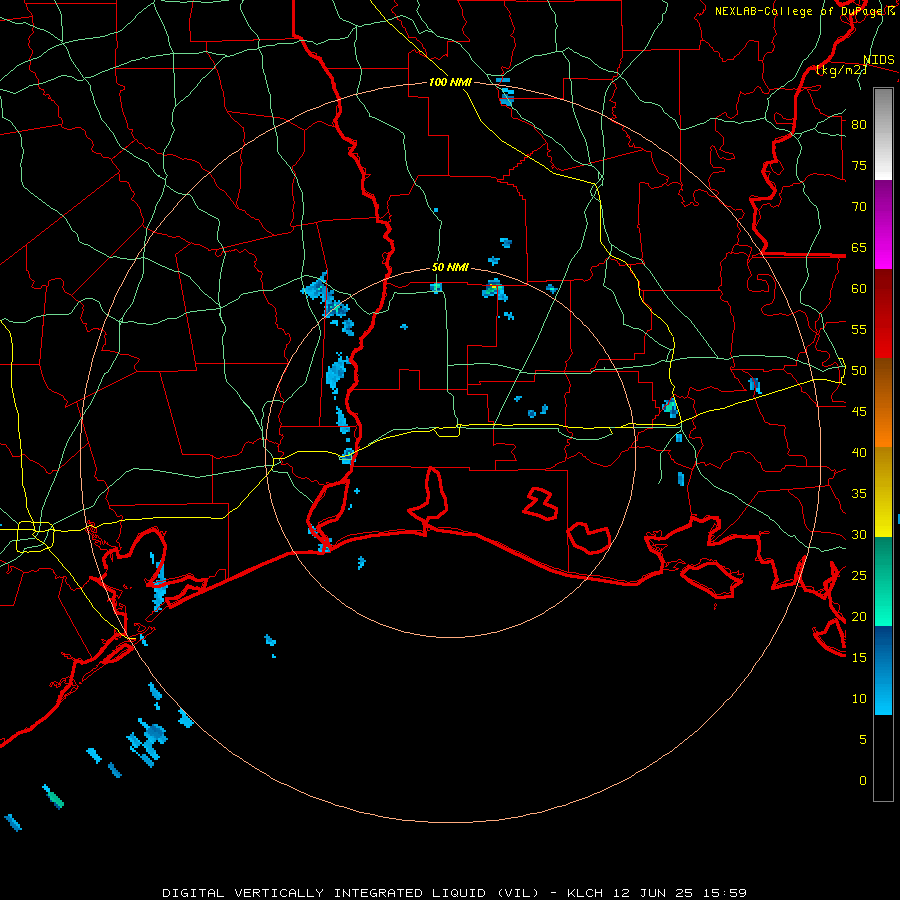Select the 0 value on the scale
Screen dimensions: 900x900
[x=863, y=781]
